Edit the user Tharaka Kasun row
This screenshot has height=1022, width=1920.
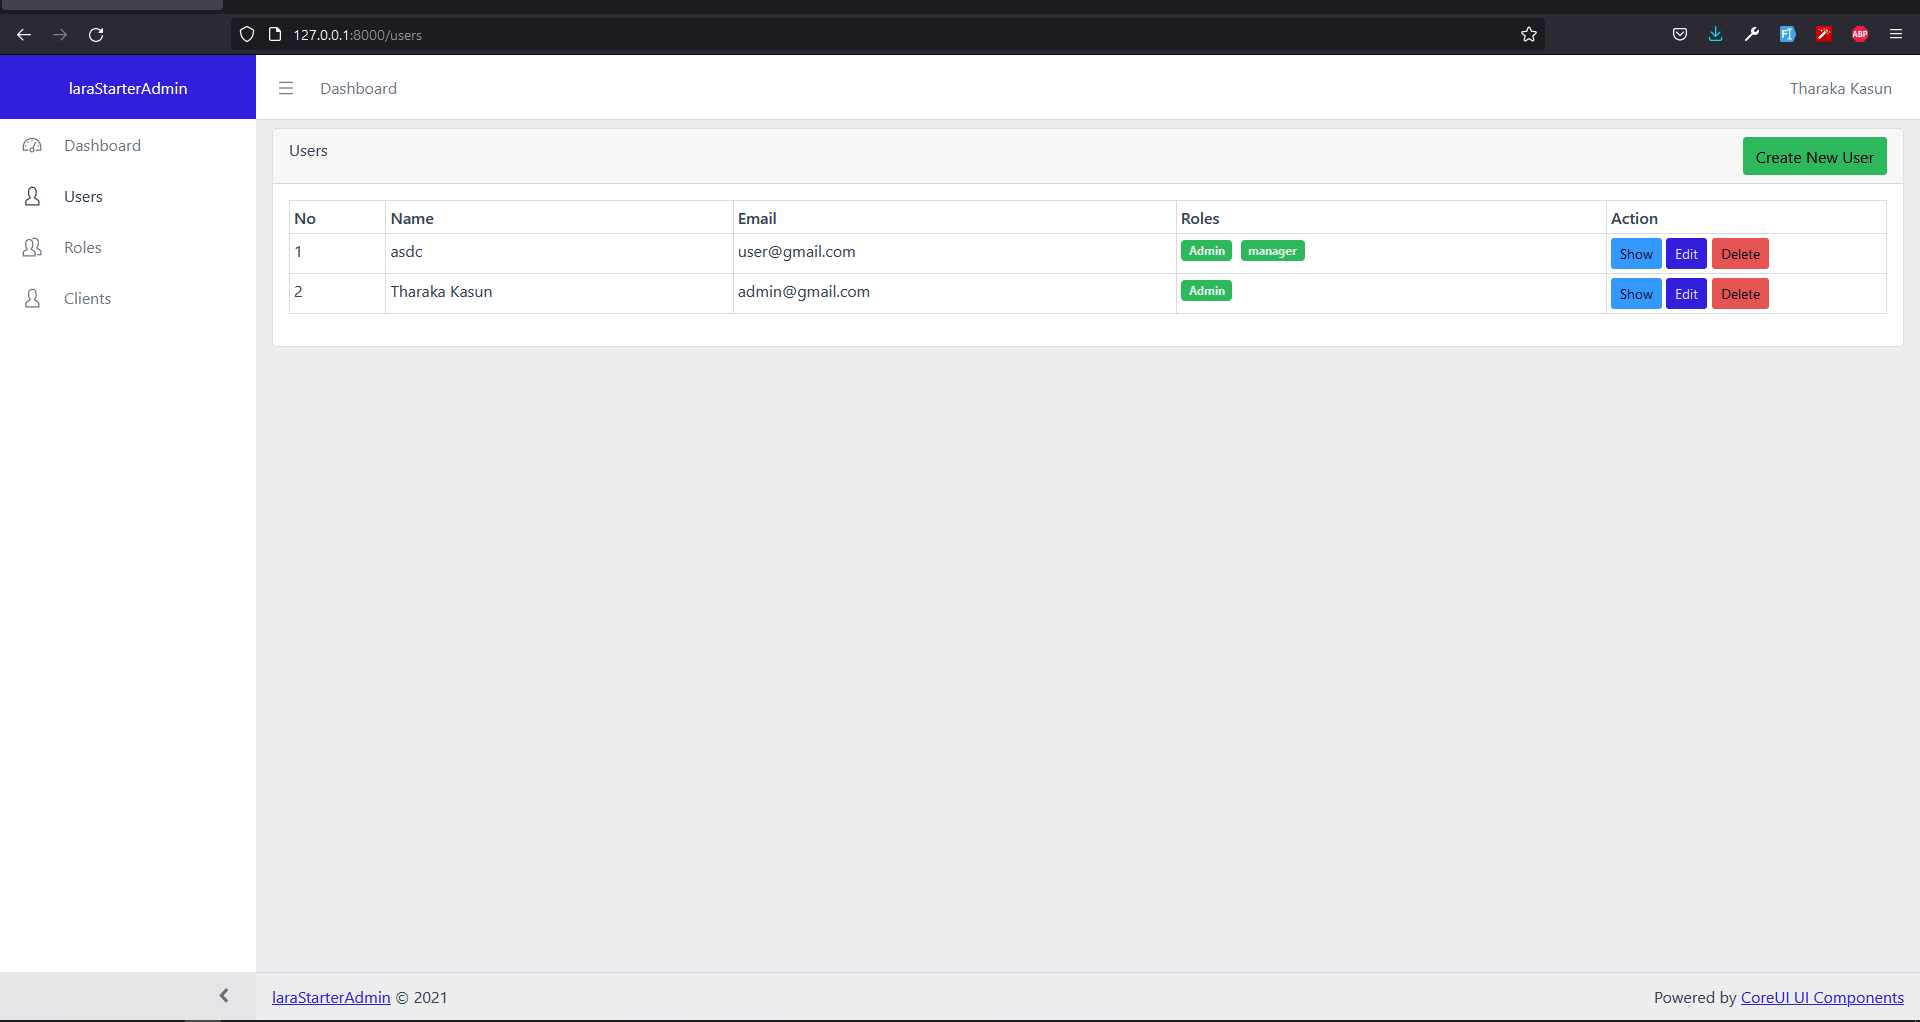coord(1686,294)
